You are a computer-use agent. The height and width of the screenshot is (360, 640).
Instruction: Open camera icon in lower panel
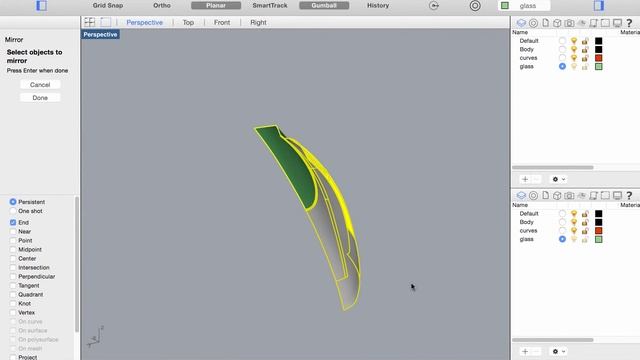tap(569, 196)
